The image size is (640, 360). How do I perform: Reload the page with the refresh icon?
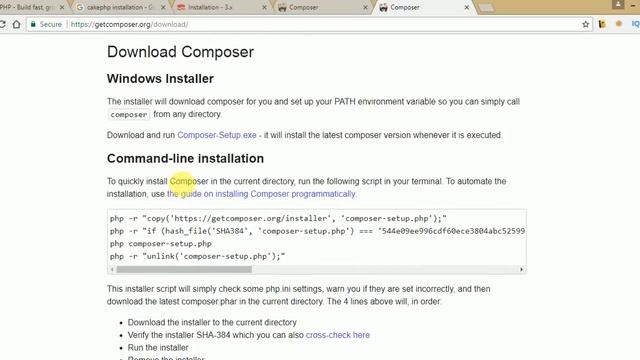coord(2,24)
